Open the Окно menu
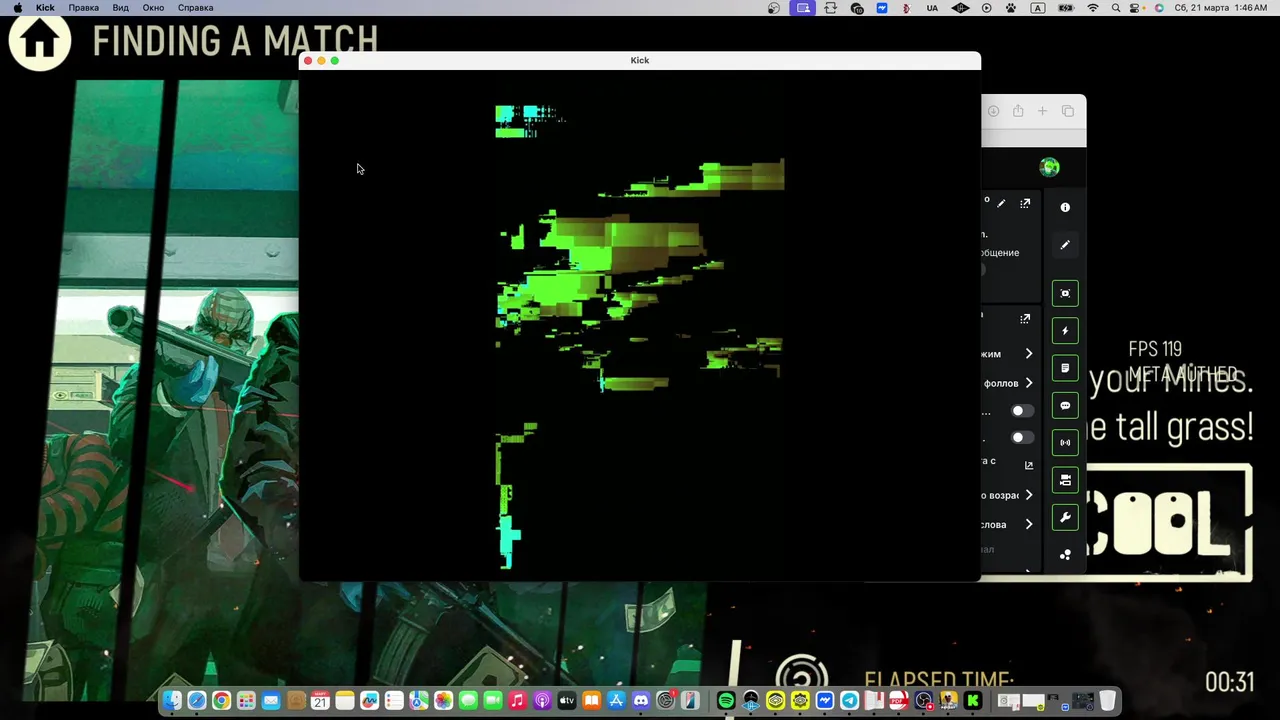1280x720 pixels. coord(153,8)
